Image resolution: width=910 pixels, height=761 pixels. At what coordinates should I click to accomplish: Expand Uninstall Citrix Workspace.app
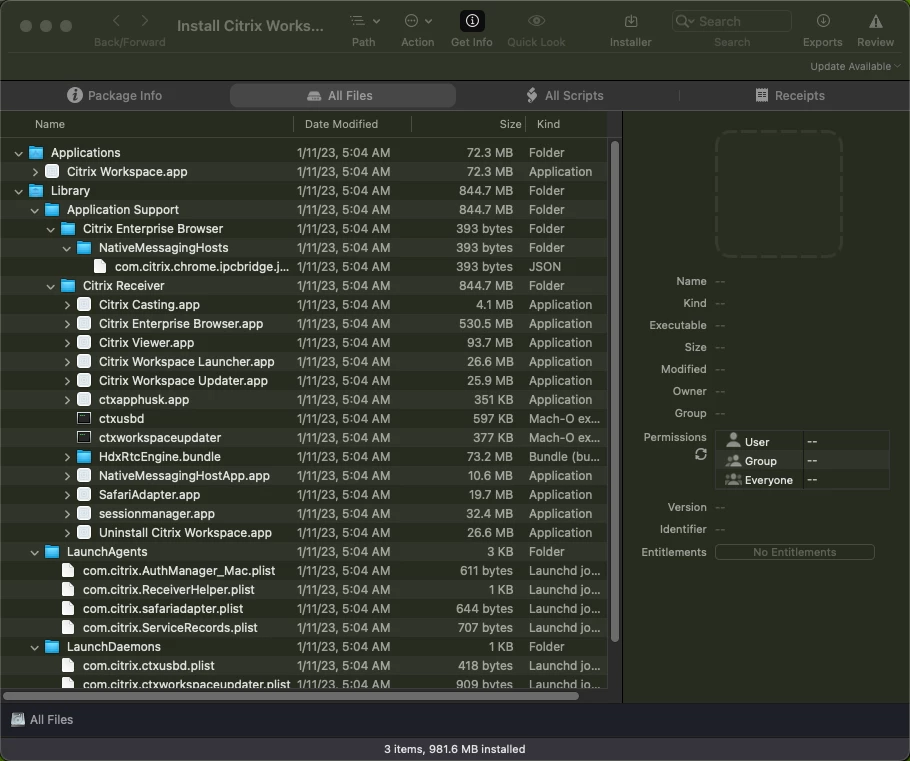coord(67,533)
